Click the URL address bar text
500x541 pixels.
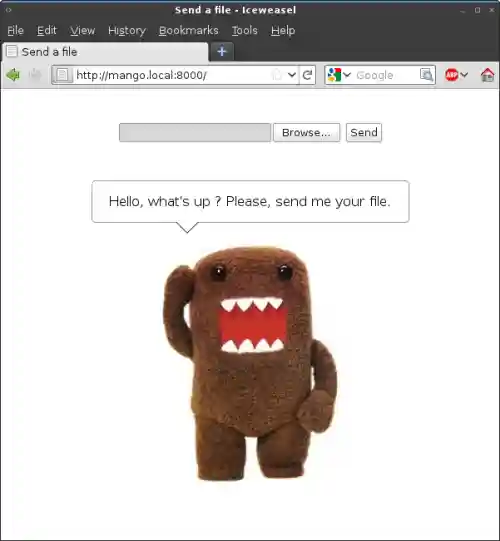(x=141, y=75)
